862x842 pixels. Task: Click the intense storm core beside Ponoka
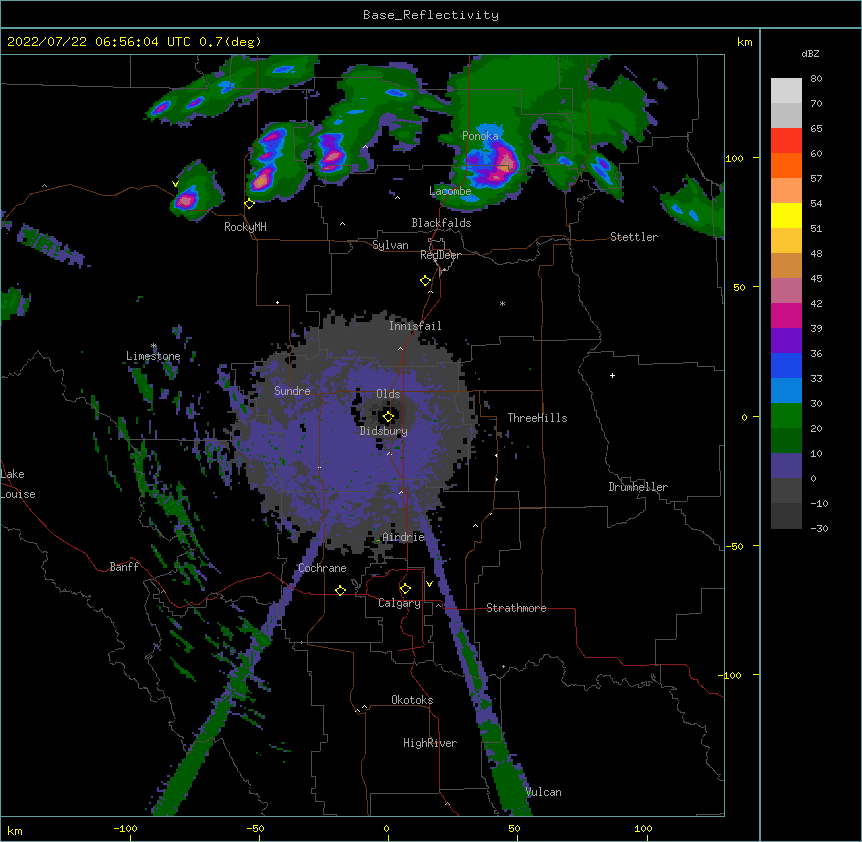tap(504, 162)
